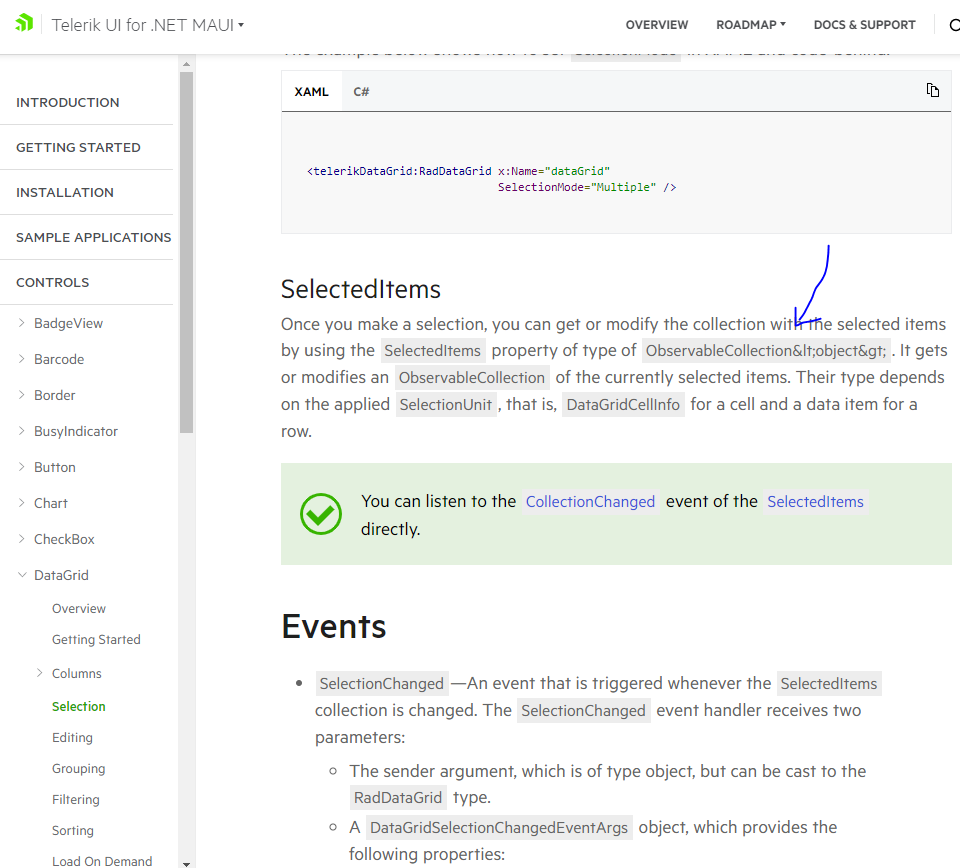Go to Docs & Support
This screenshot has height=868, width=960.
pyautogui.click(x=864, y=25)
